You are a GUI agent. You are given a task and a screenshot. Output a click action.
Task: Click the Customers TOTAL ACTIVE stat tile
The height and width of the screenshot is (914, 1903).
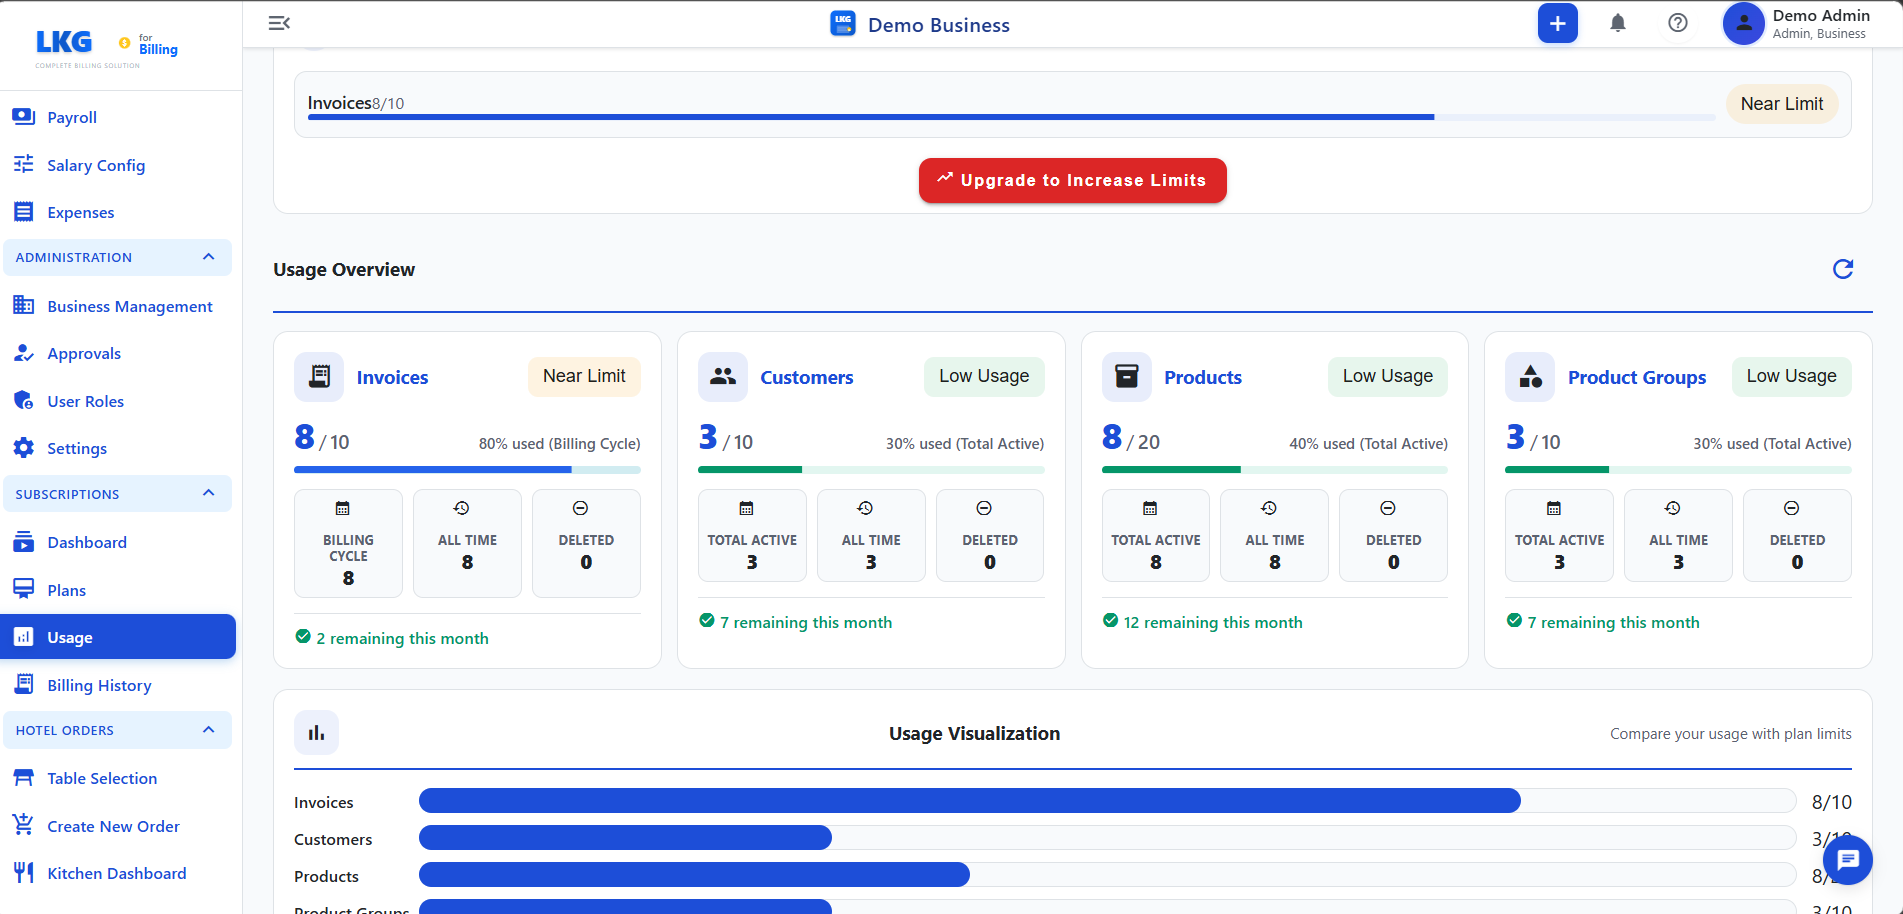pos(752,535)
